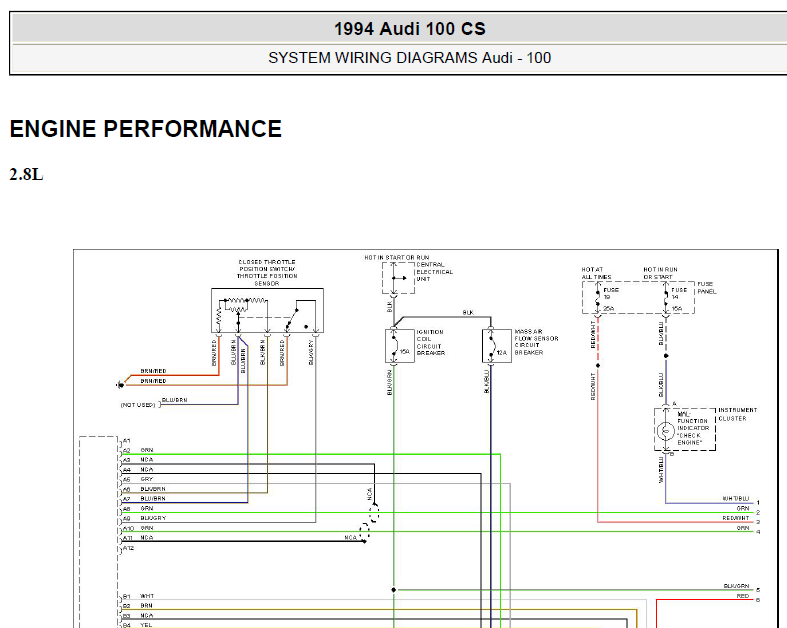
Task: Click the 'A7 BLU/BRN' pin label
Action: pos(144,498)
